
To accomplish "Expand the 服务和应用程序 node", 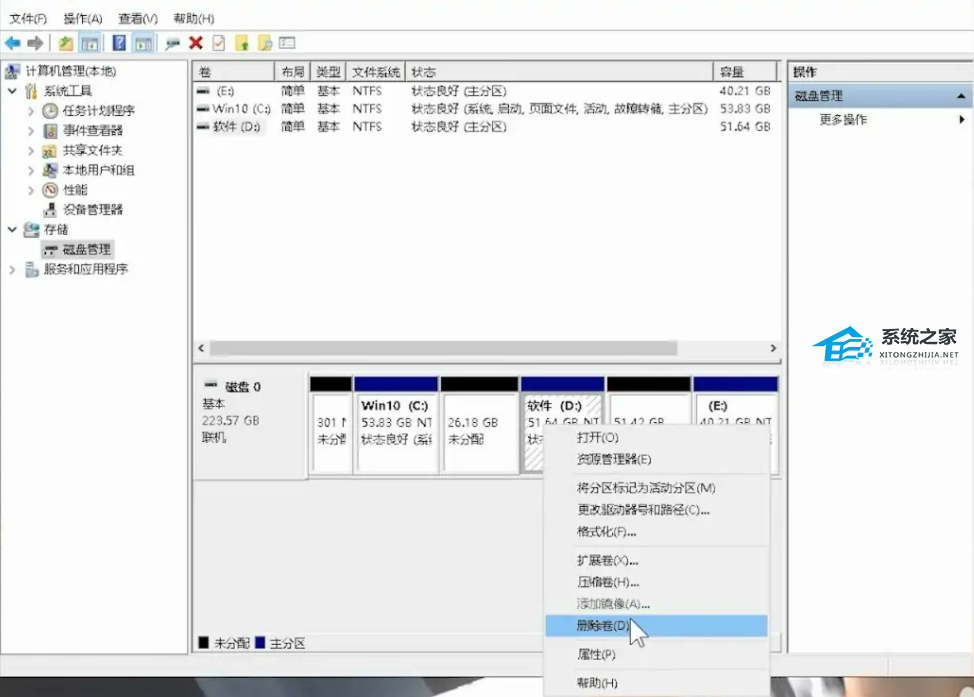I will point(12,270).
